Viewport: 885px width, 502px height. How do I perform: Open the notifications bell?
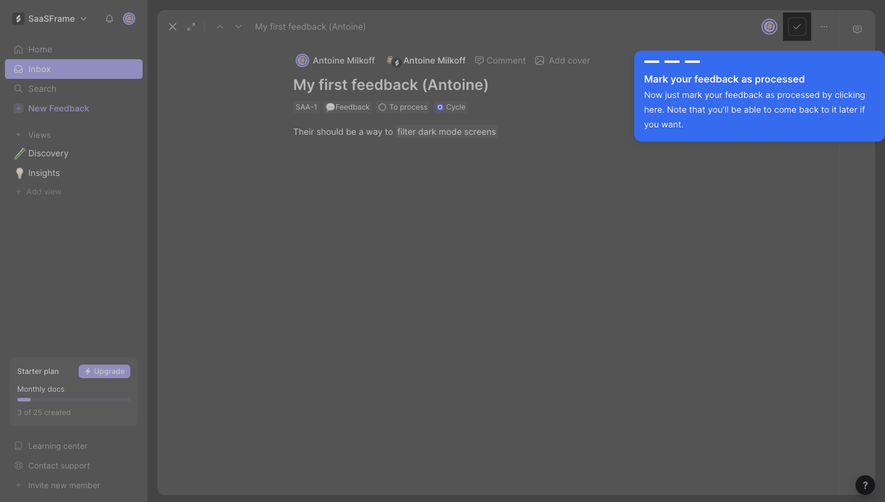coord(109,19)
